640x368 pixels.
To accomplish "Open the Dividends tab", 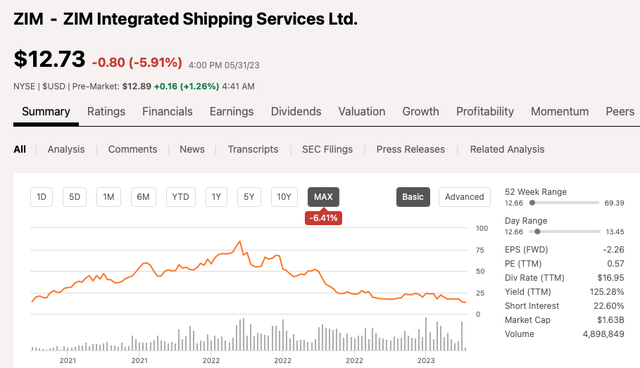I will (x=296, y=111).
